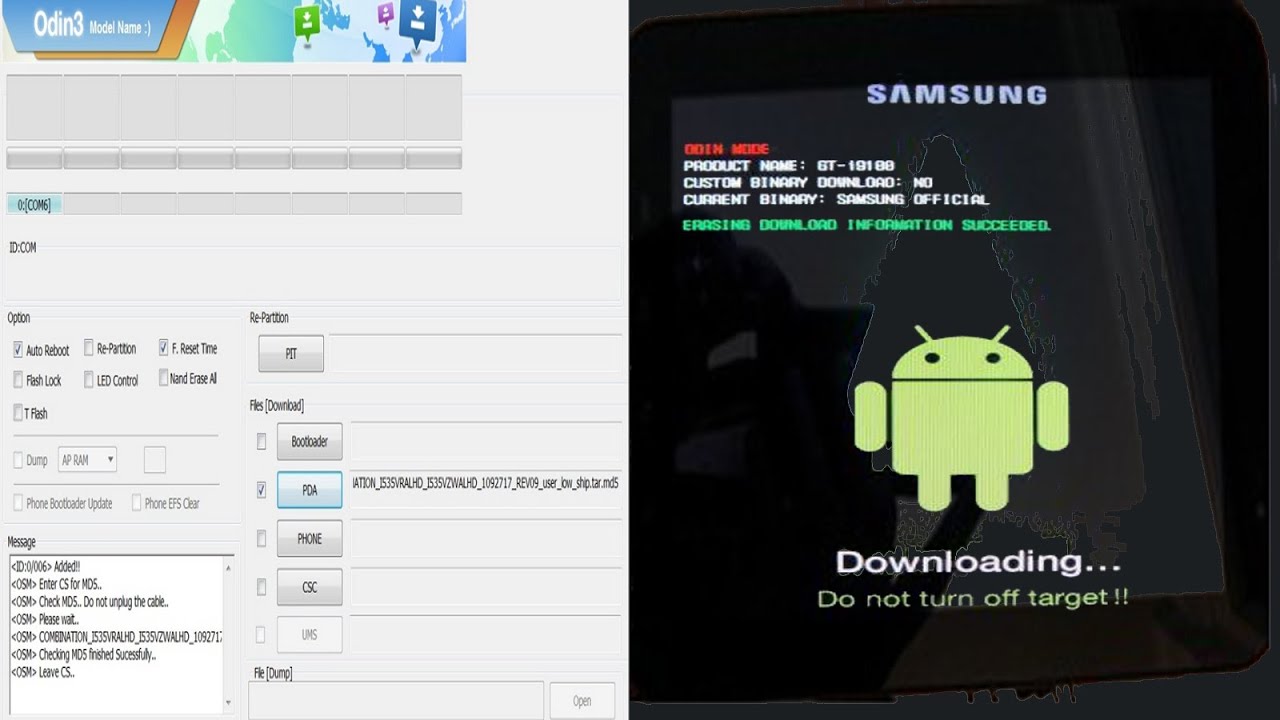Check the CSC file checkbox
1280x720 pixels.
pos(261,587)
